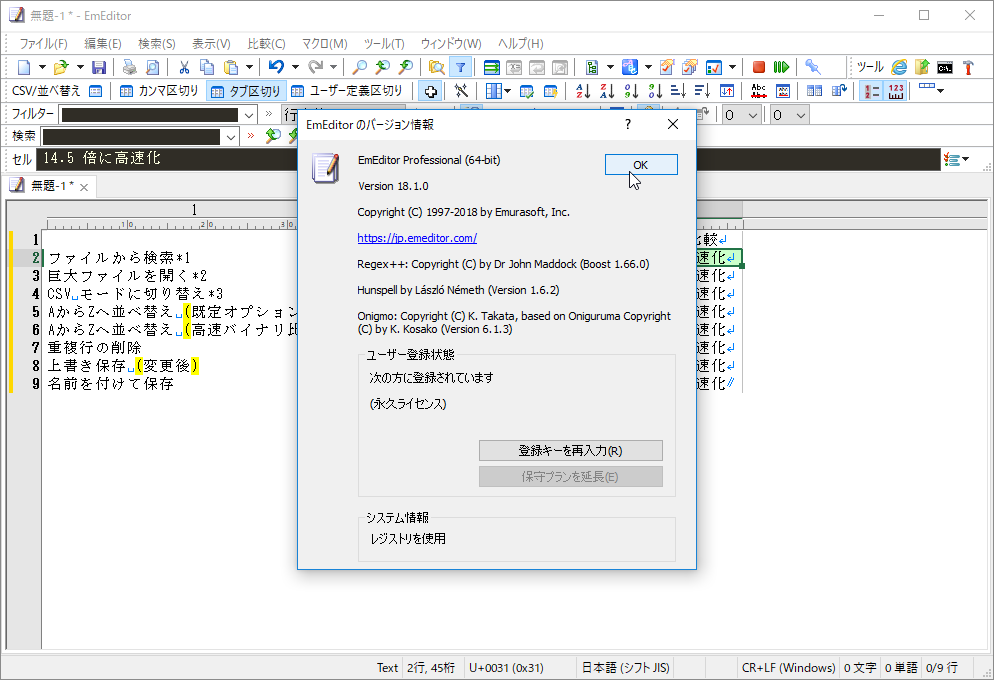Toggle the filter funnel icon
The height and width of the screenshot is (680, 994).
(459, 66)
